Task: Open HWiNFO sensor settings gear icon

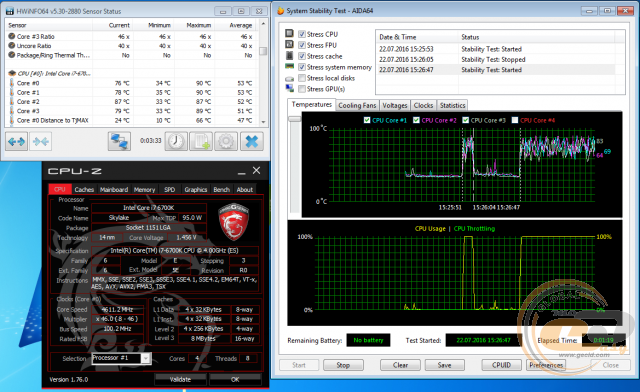Action: click(x=226, y=142)
